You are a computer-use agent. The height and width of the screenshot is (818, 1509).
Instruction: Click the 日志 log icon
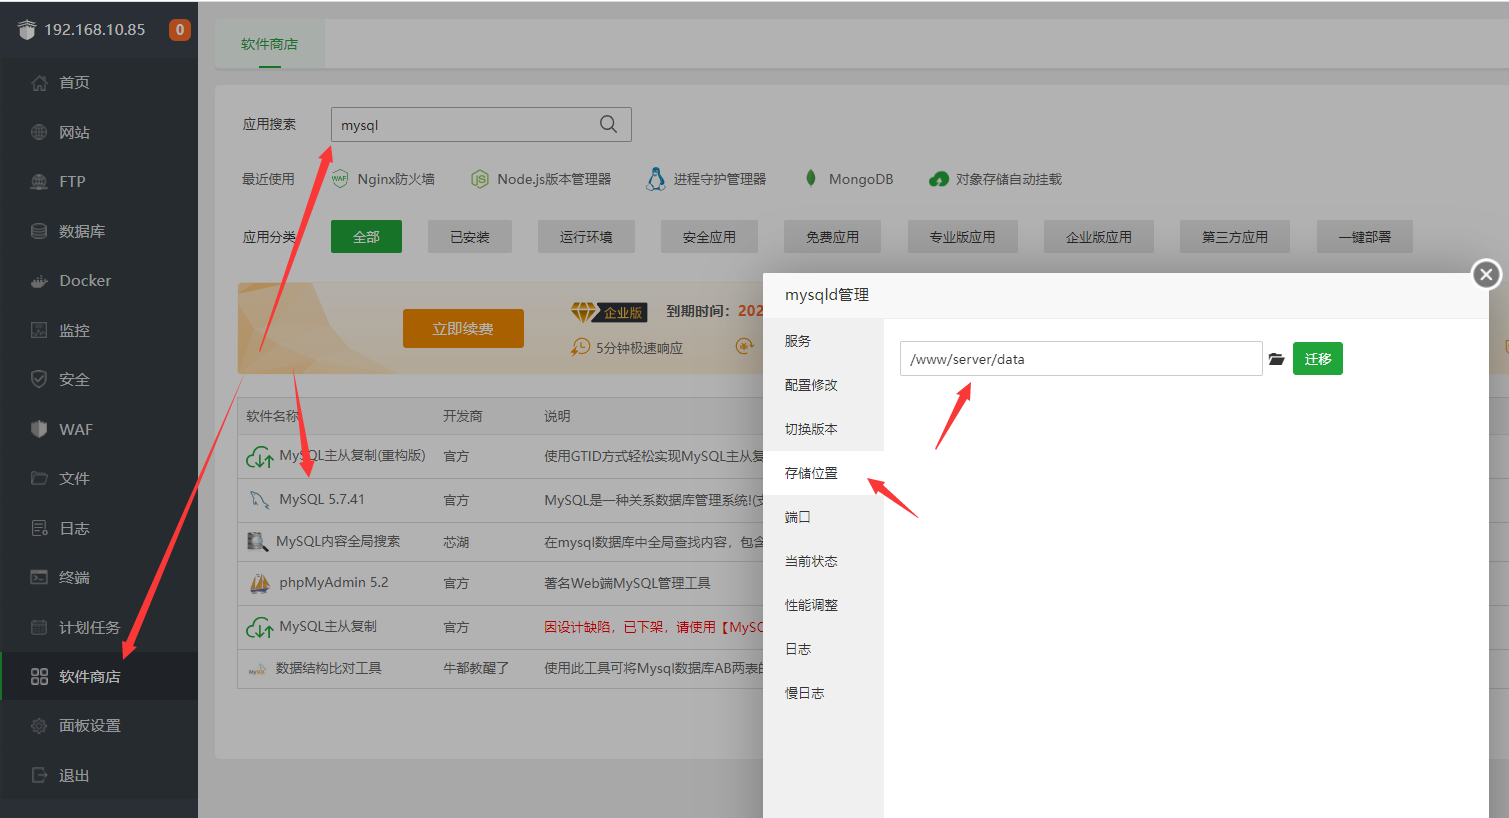pos(39,528)
